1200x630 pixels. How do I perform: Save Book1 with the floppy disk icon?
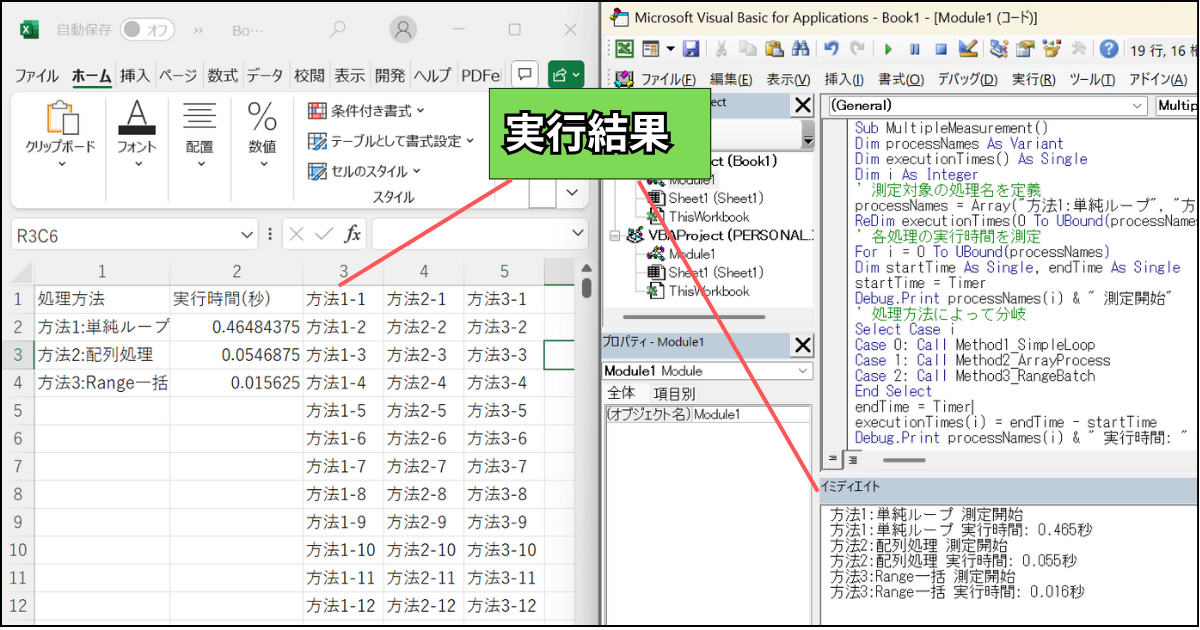[691, 48]
